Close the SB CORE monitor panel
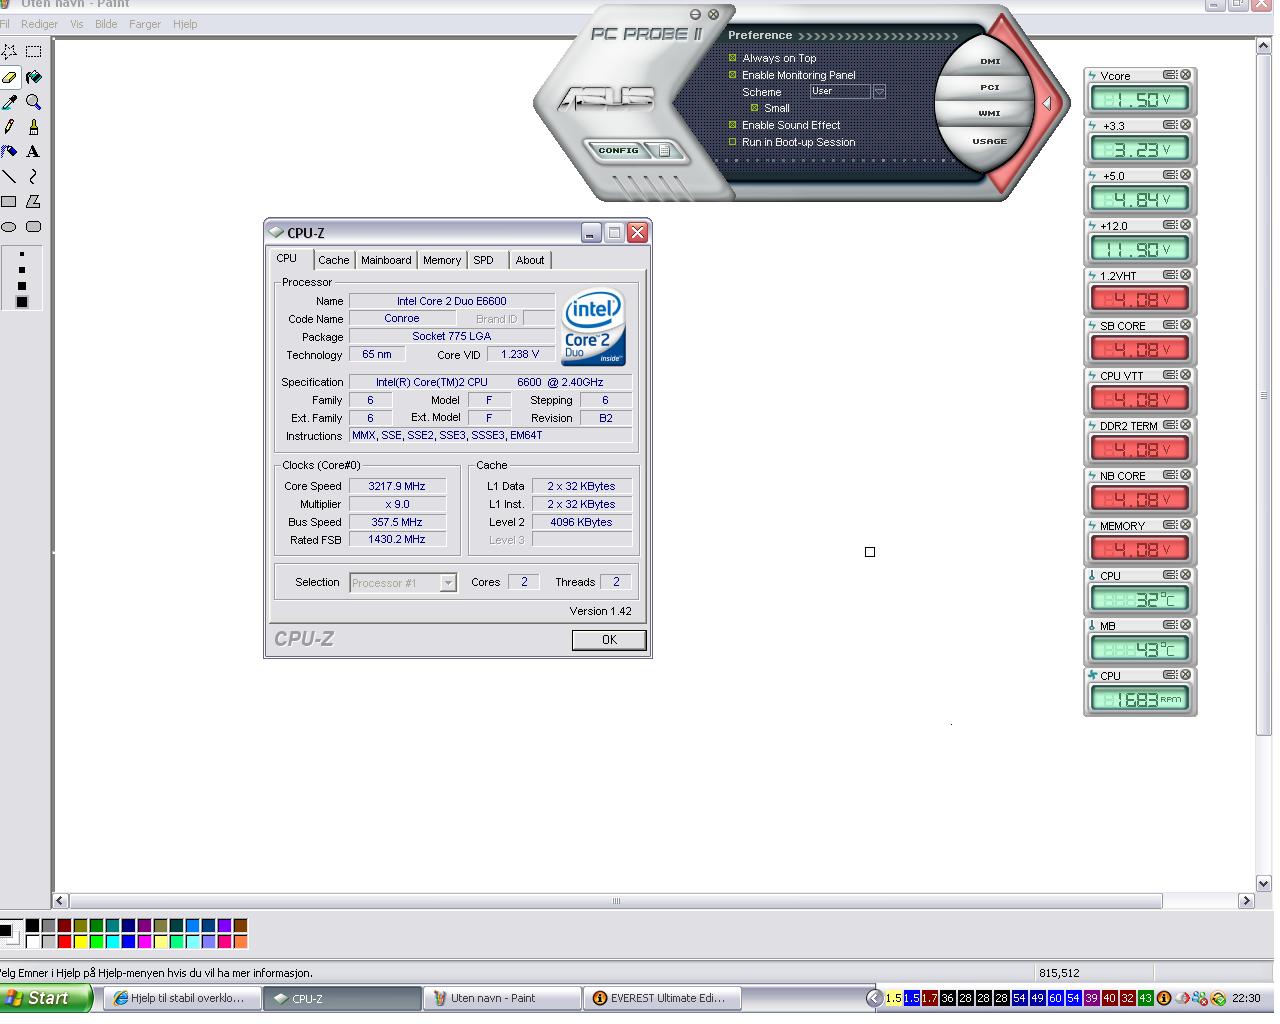The height and width of the screenshot is (1024, 1280). (1186, 325)
